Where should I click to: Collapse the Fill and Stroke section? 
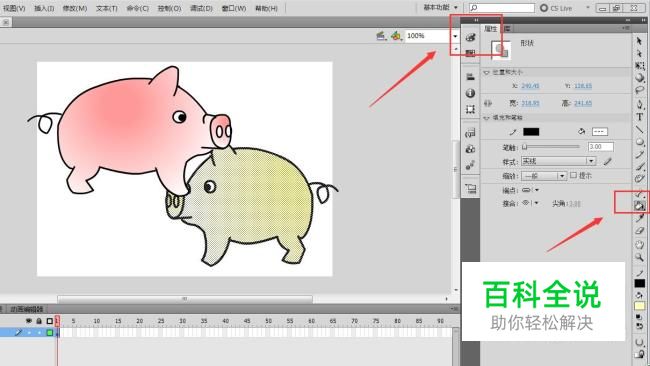tap(487, 118)
